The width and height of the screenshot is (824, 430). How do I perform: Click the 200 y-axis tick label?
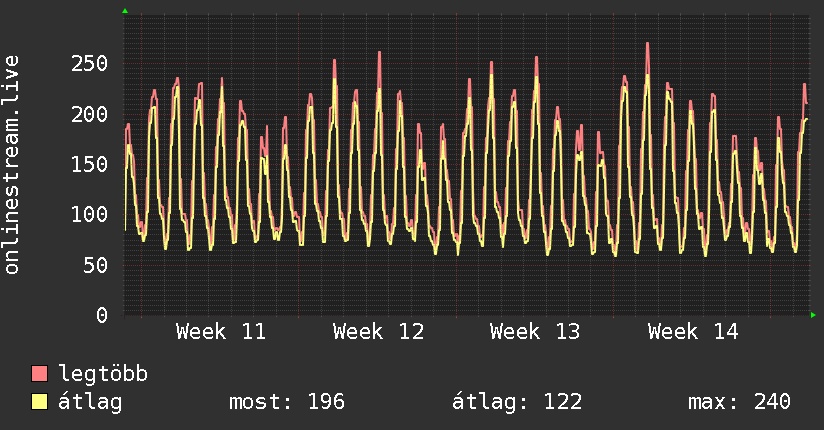(89, 114)
